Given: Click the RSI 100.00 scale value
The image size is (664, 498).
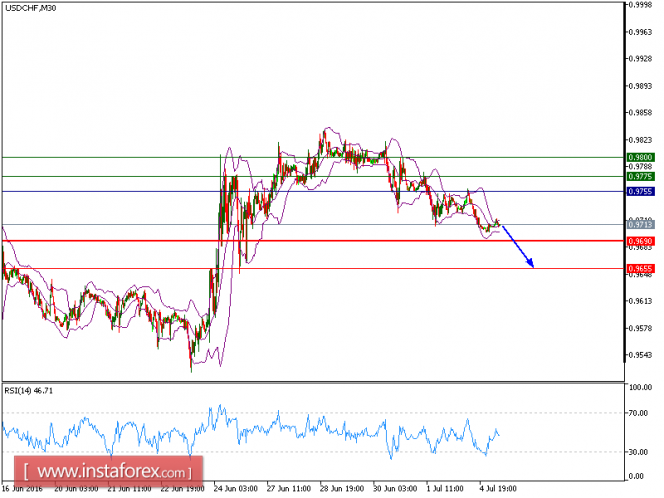Looking at the screenshot, I should tap(640, 387).
